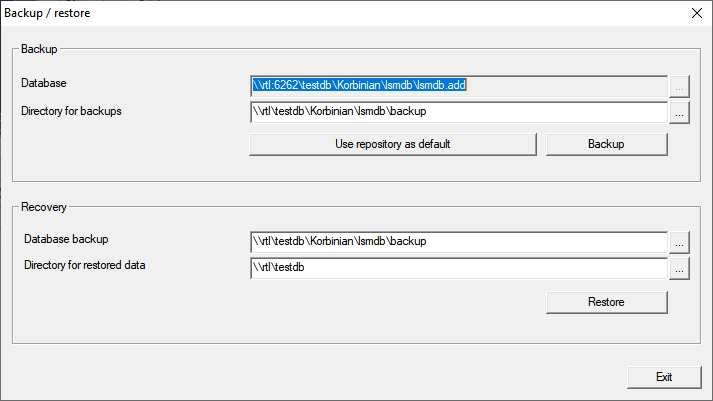
Task: Browse for Directory for restored data
Action: pyautogui.click(x=680, y=268)
